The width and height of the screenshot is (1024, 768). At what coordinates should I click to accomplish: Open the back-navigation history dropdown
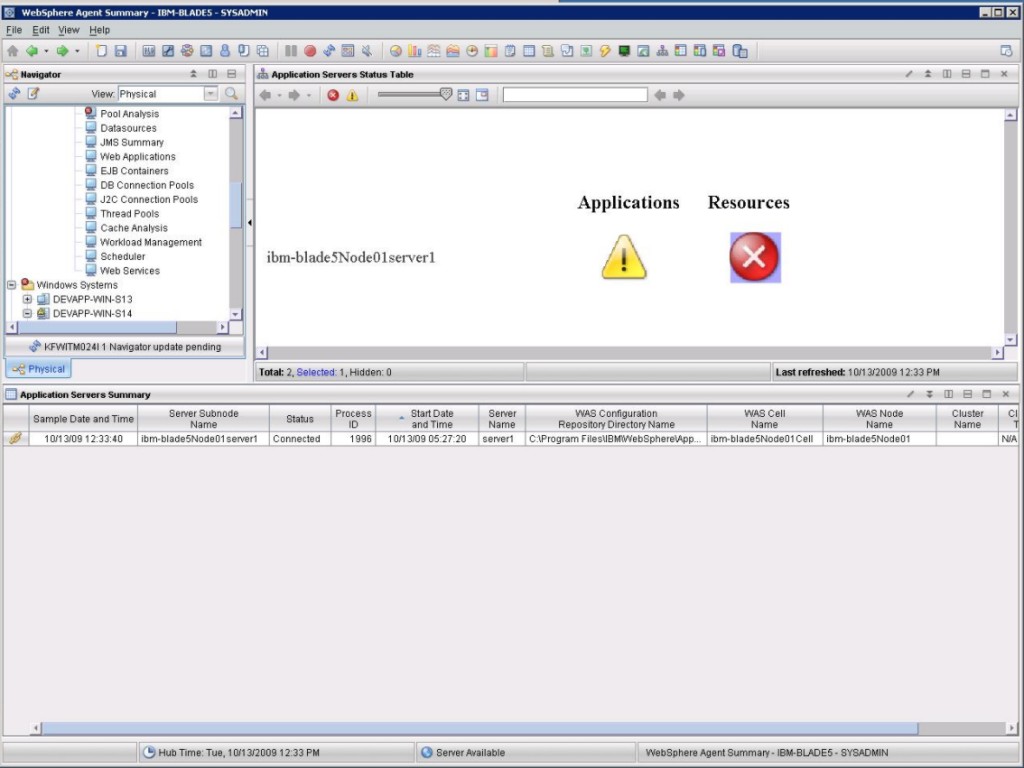(x=44, y=50)
